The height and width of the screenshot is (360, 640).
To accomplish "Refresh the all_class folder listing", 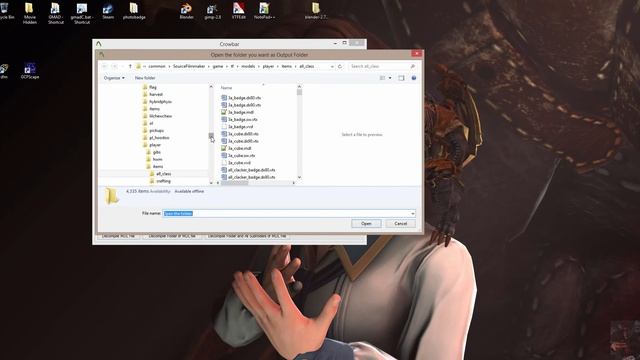I will tap(340, 66).
